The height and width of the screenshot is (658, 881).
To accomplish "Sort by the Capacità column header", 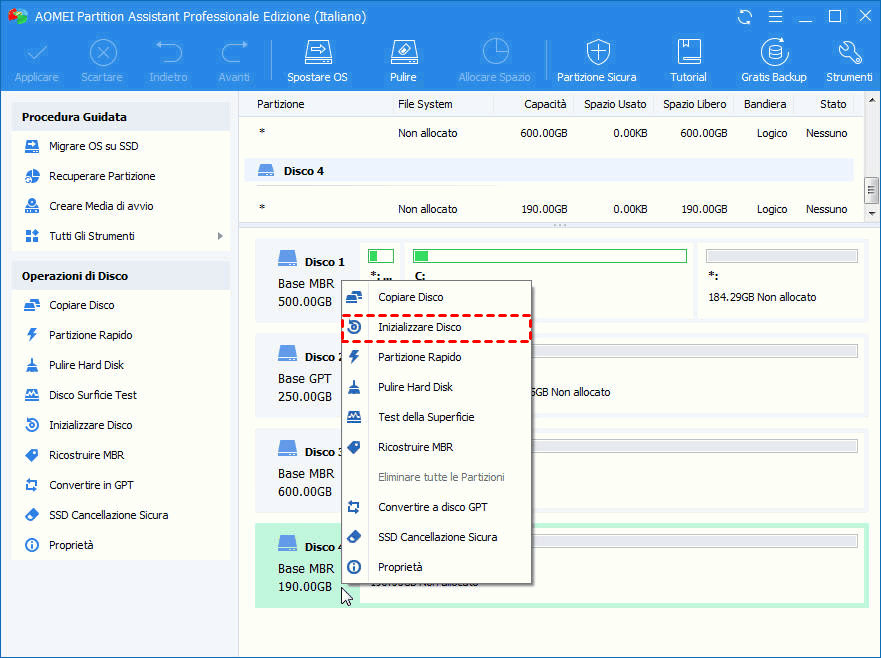I will coord(545,104).
